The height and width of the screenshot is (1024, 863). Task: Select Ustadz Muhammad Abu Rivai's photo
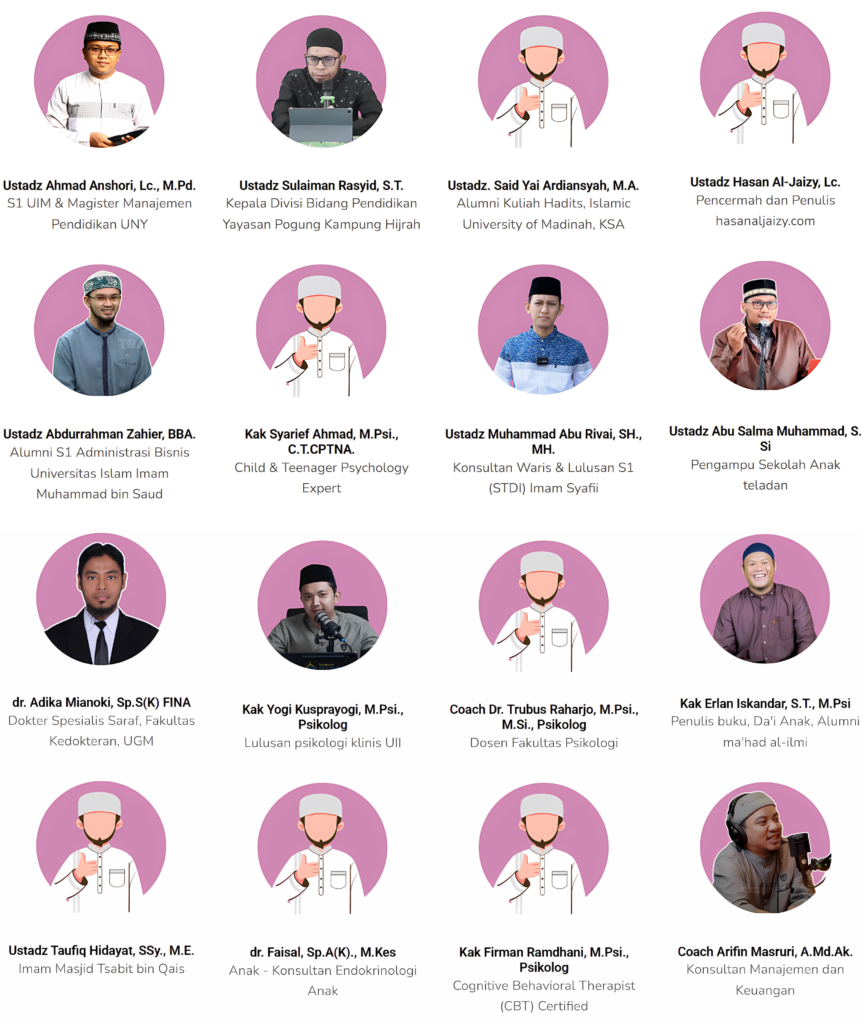[543, 330]
